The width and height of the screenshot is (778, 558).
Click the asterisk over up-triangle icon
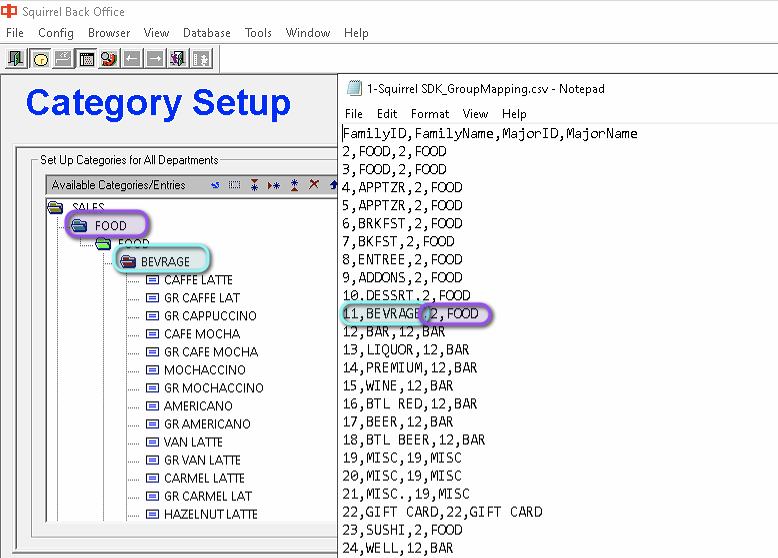coord(294,185)
